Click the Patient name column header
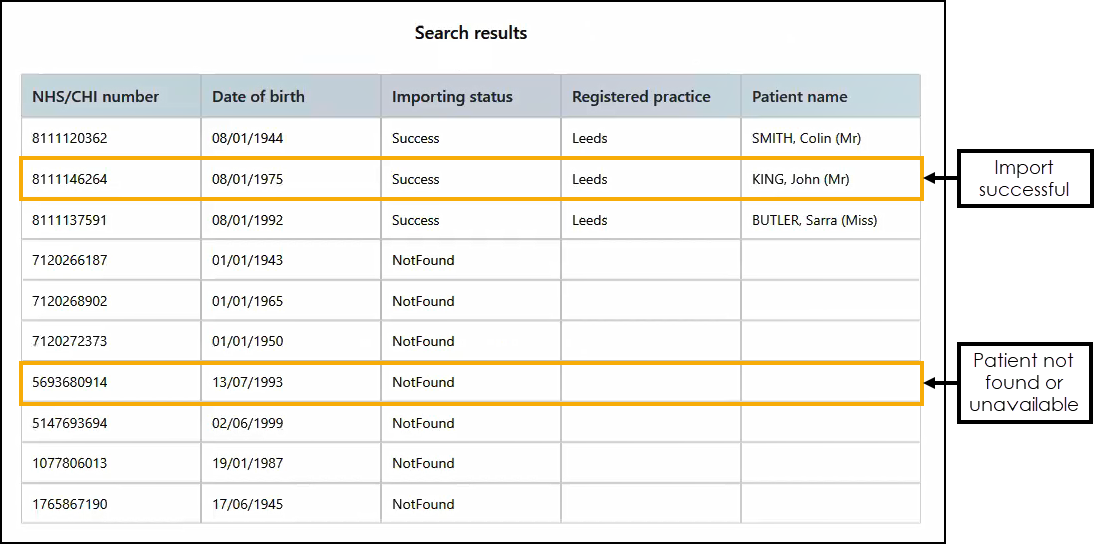1094x544 pixels. 799,97
